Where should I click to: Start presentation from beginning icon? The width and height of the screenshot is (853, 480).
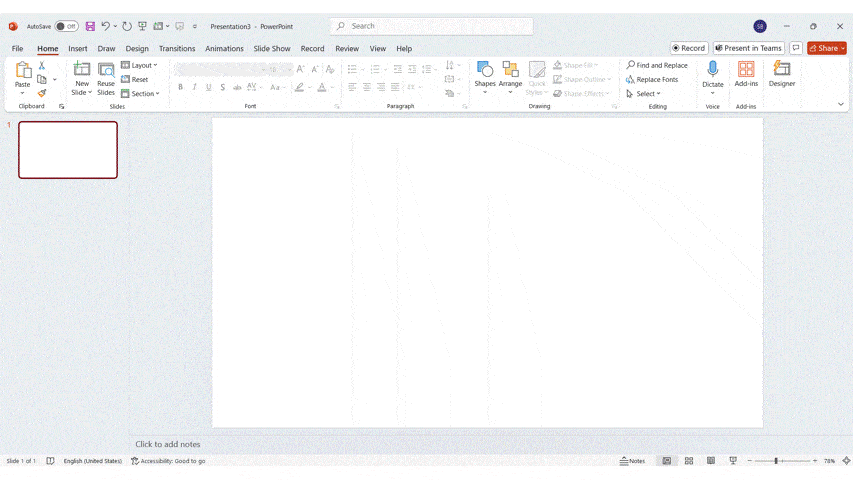143,26
